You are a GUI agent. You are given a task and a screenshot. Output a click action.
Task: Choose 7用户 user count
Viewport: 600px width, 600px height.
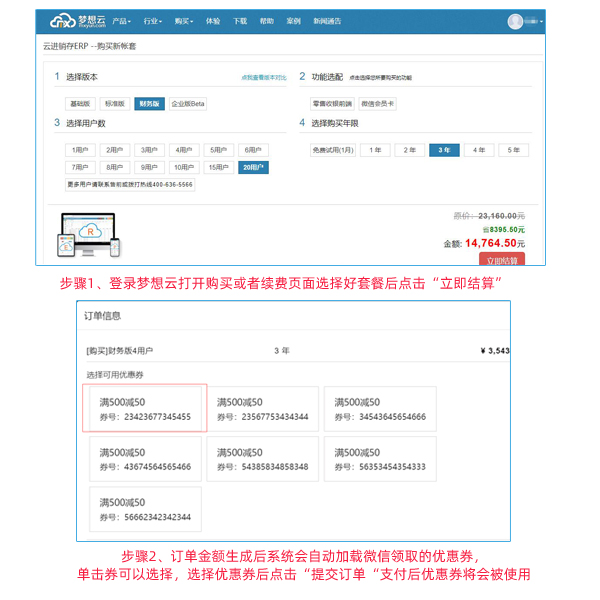point(80,167)
